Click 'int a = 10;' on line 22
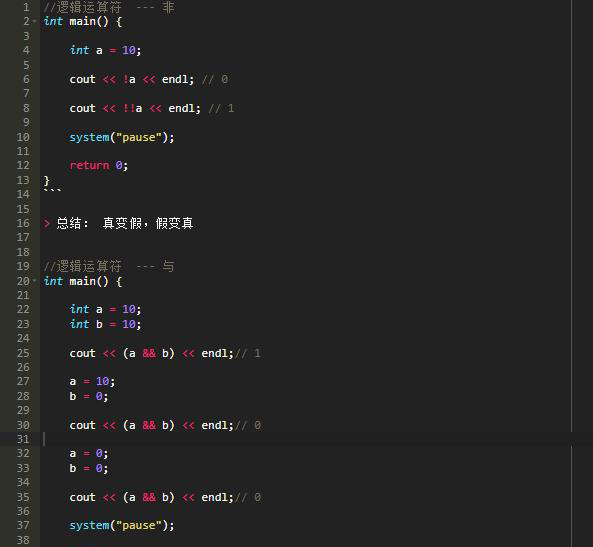This screenshot has width=593, height=547. [105, 310]
